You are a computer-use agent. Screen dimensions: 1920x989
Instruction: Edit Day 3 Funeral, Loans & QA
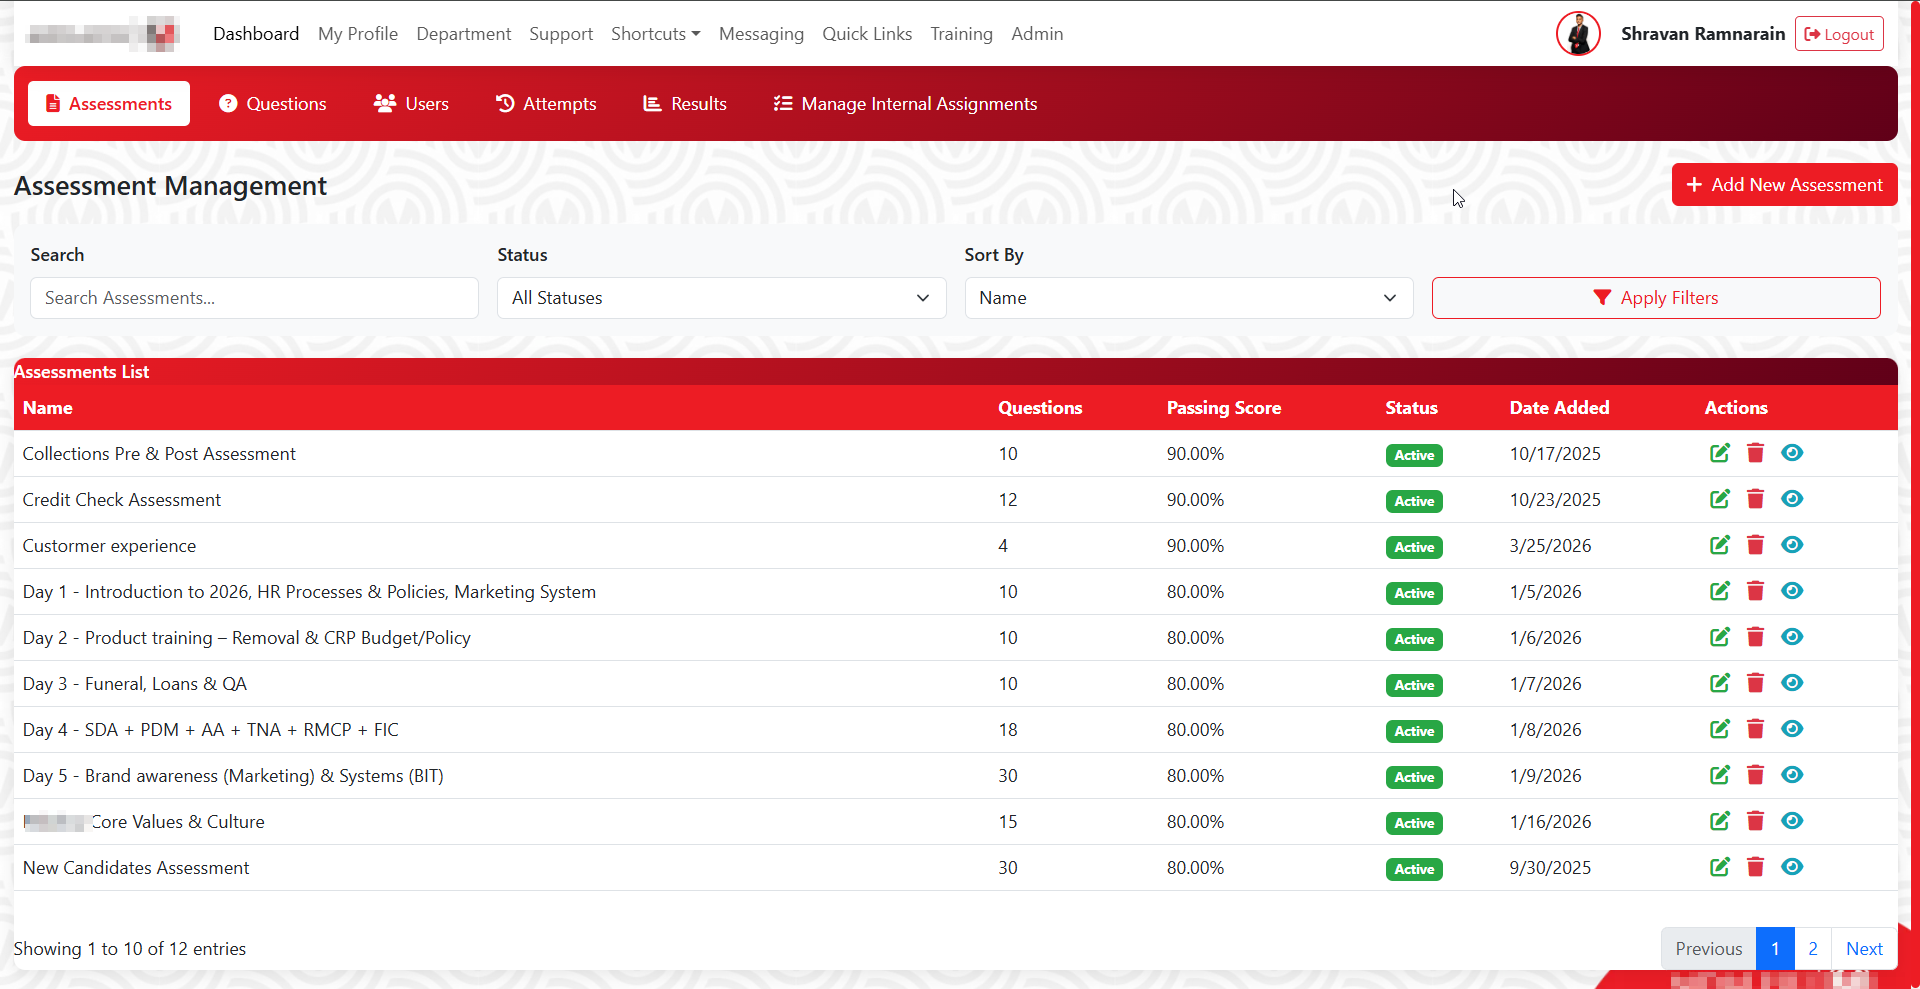tap(1719, 683)
